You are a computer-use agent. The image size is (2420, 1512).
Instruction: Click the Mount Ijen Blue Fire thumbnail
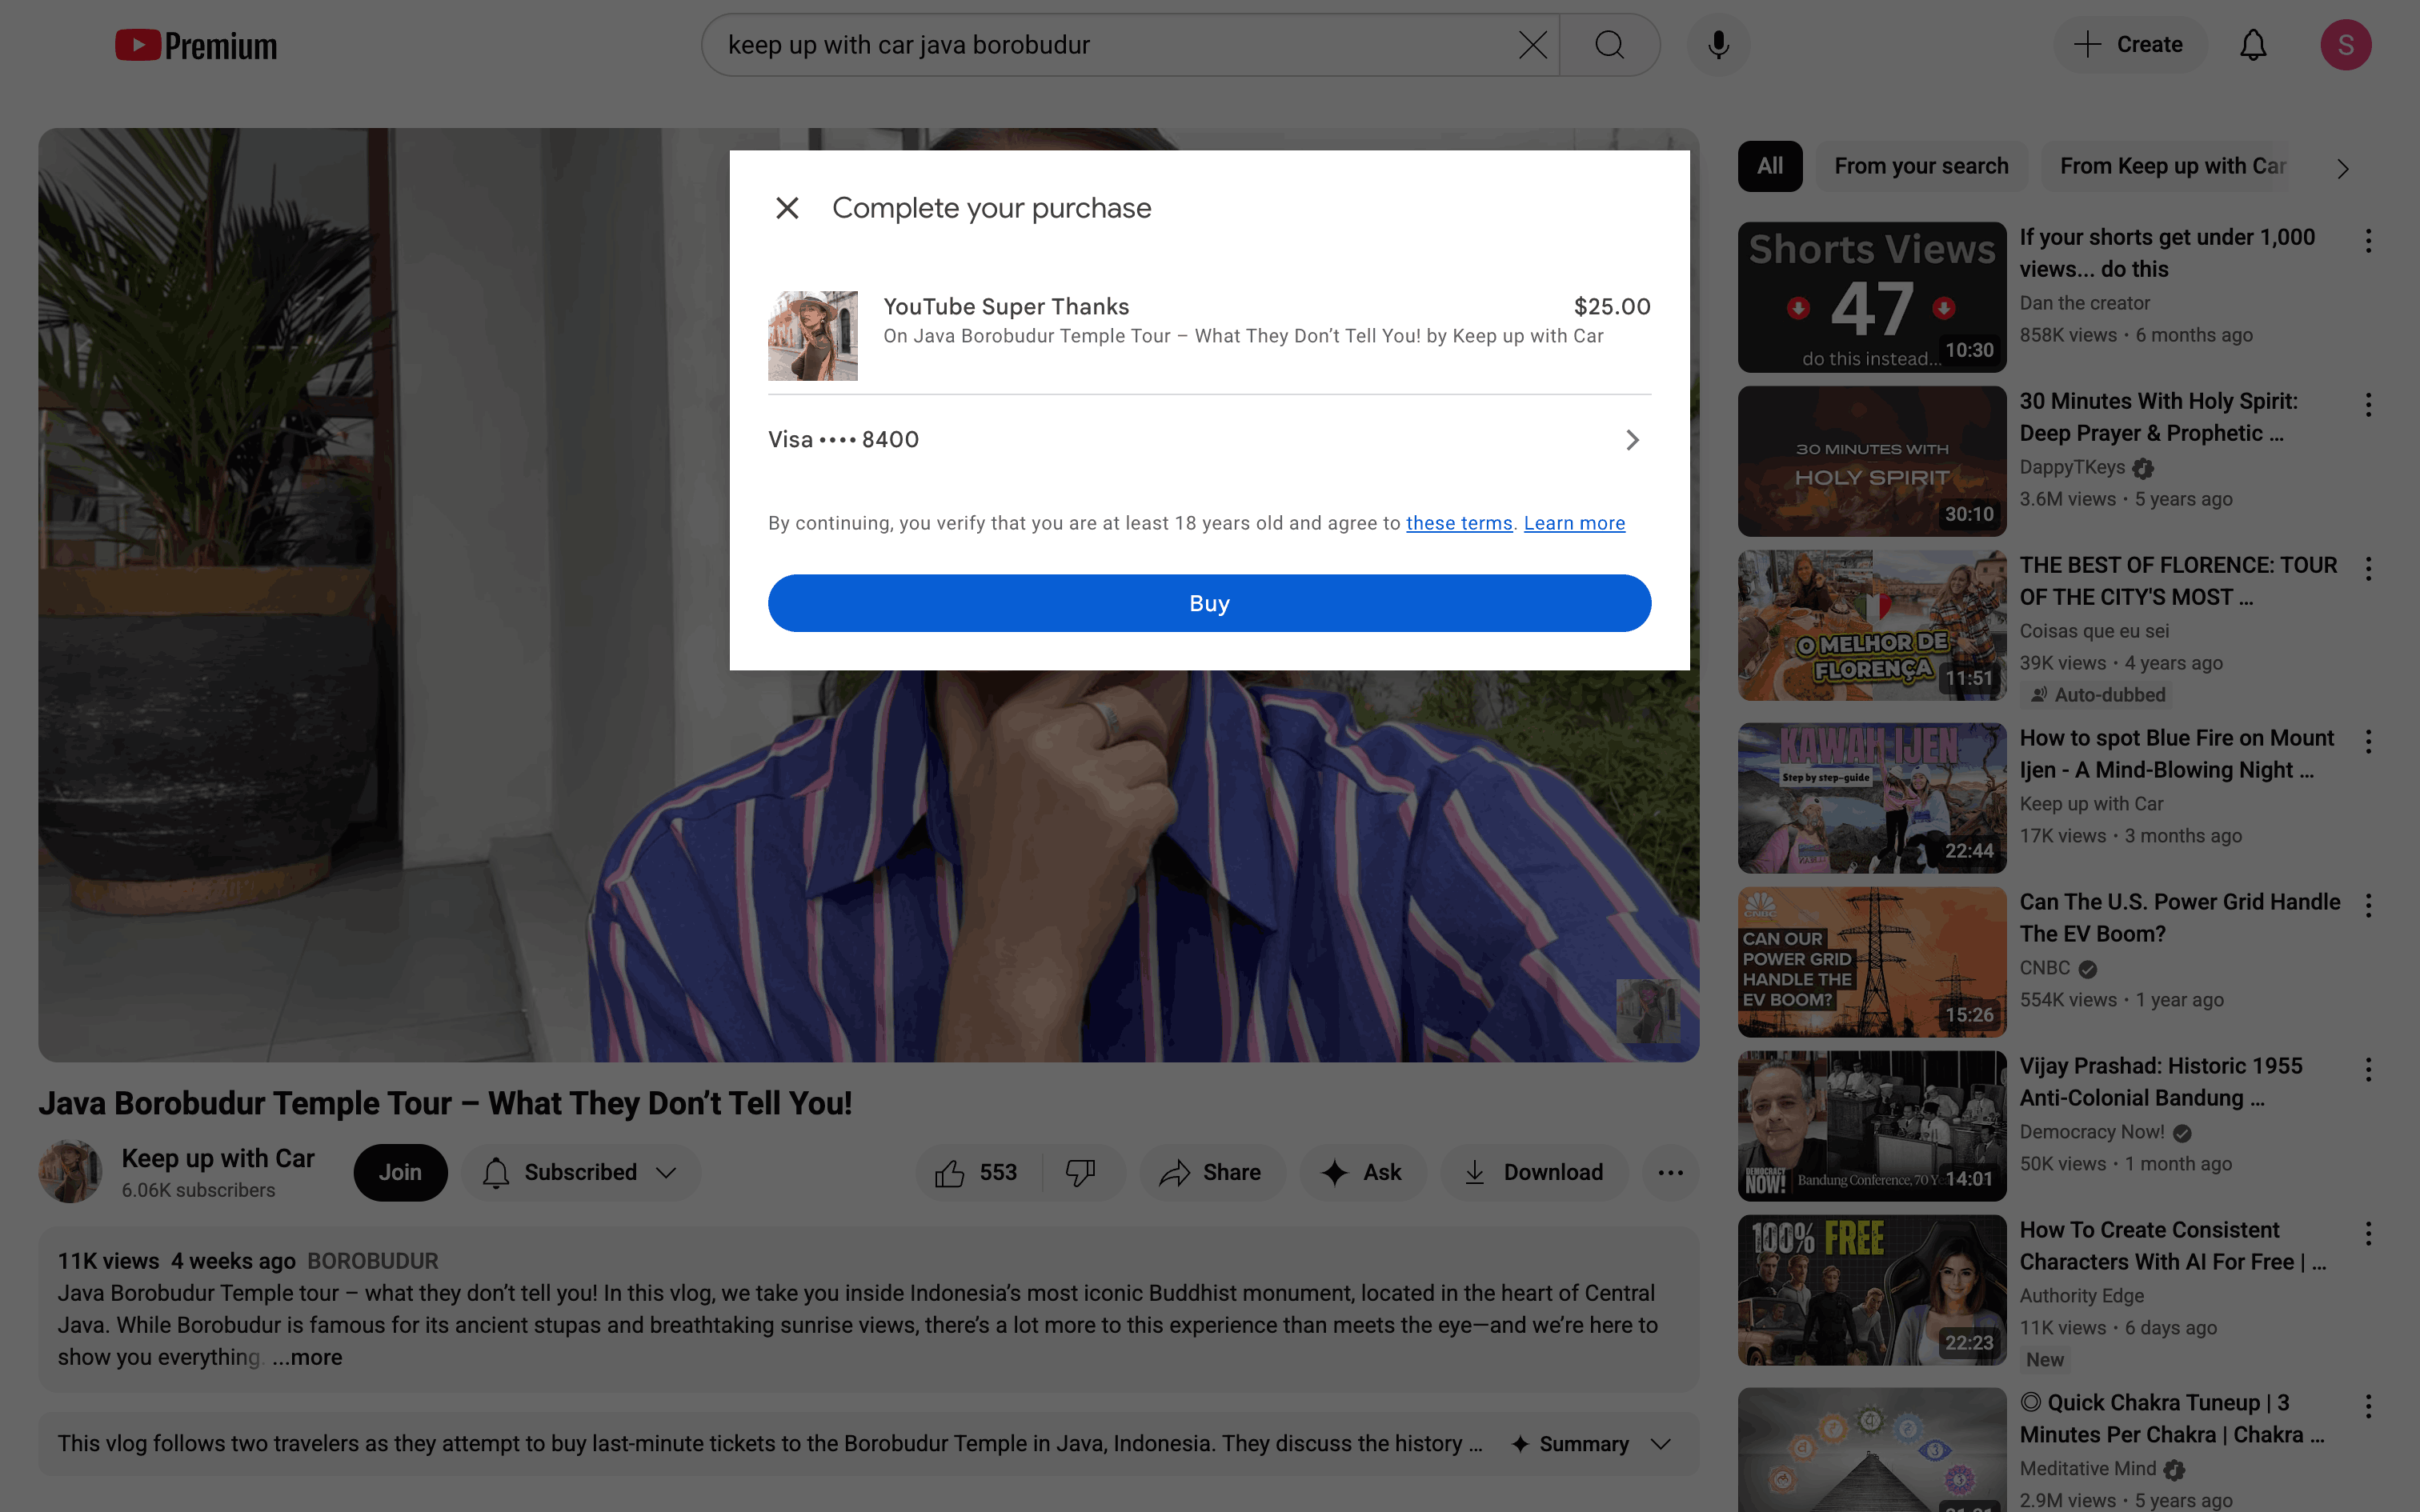1871,798
